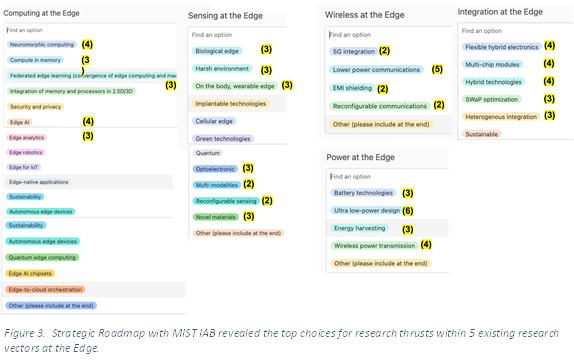
Task: Select the 5G integration option
Action: tap(354, 51)
